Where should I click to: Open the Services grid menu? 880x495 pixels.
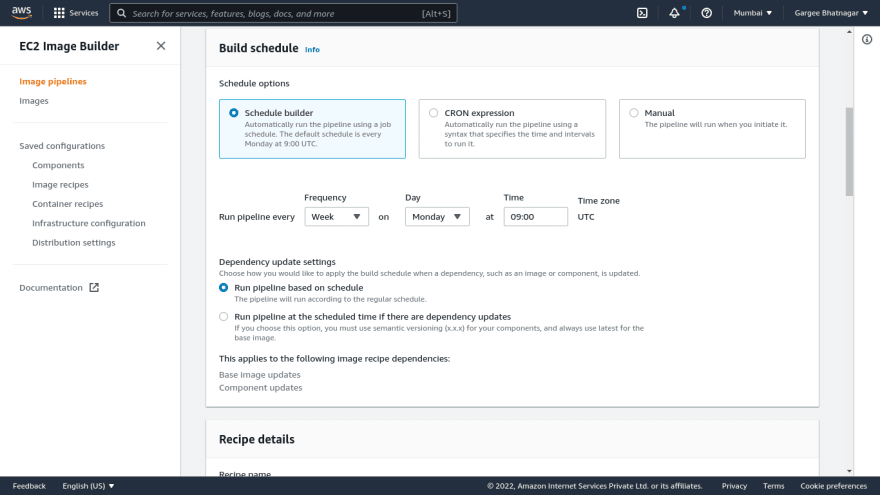pos(75,13)
